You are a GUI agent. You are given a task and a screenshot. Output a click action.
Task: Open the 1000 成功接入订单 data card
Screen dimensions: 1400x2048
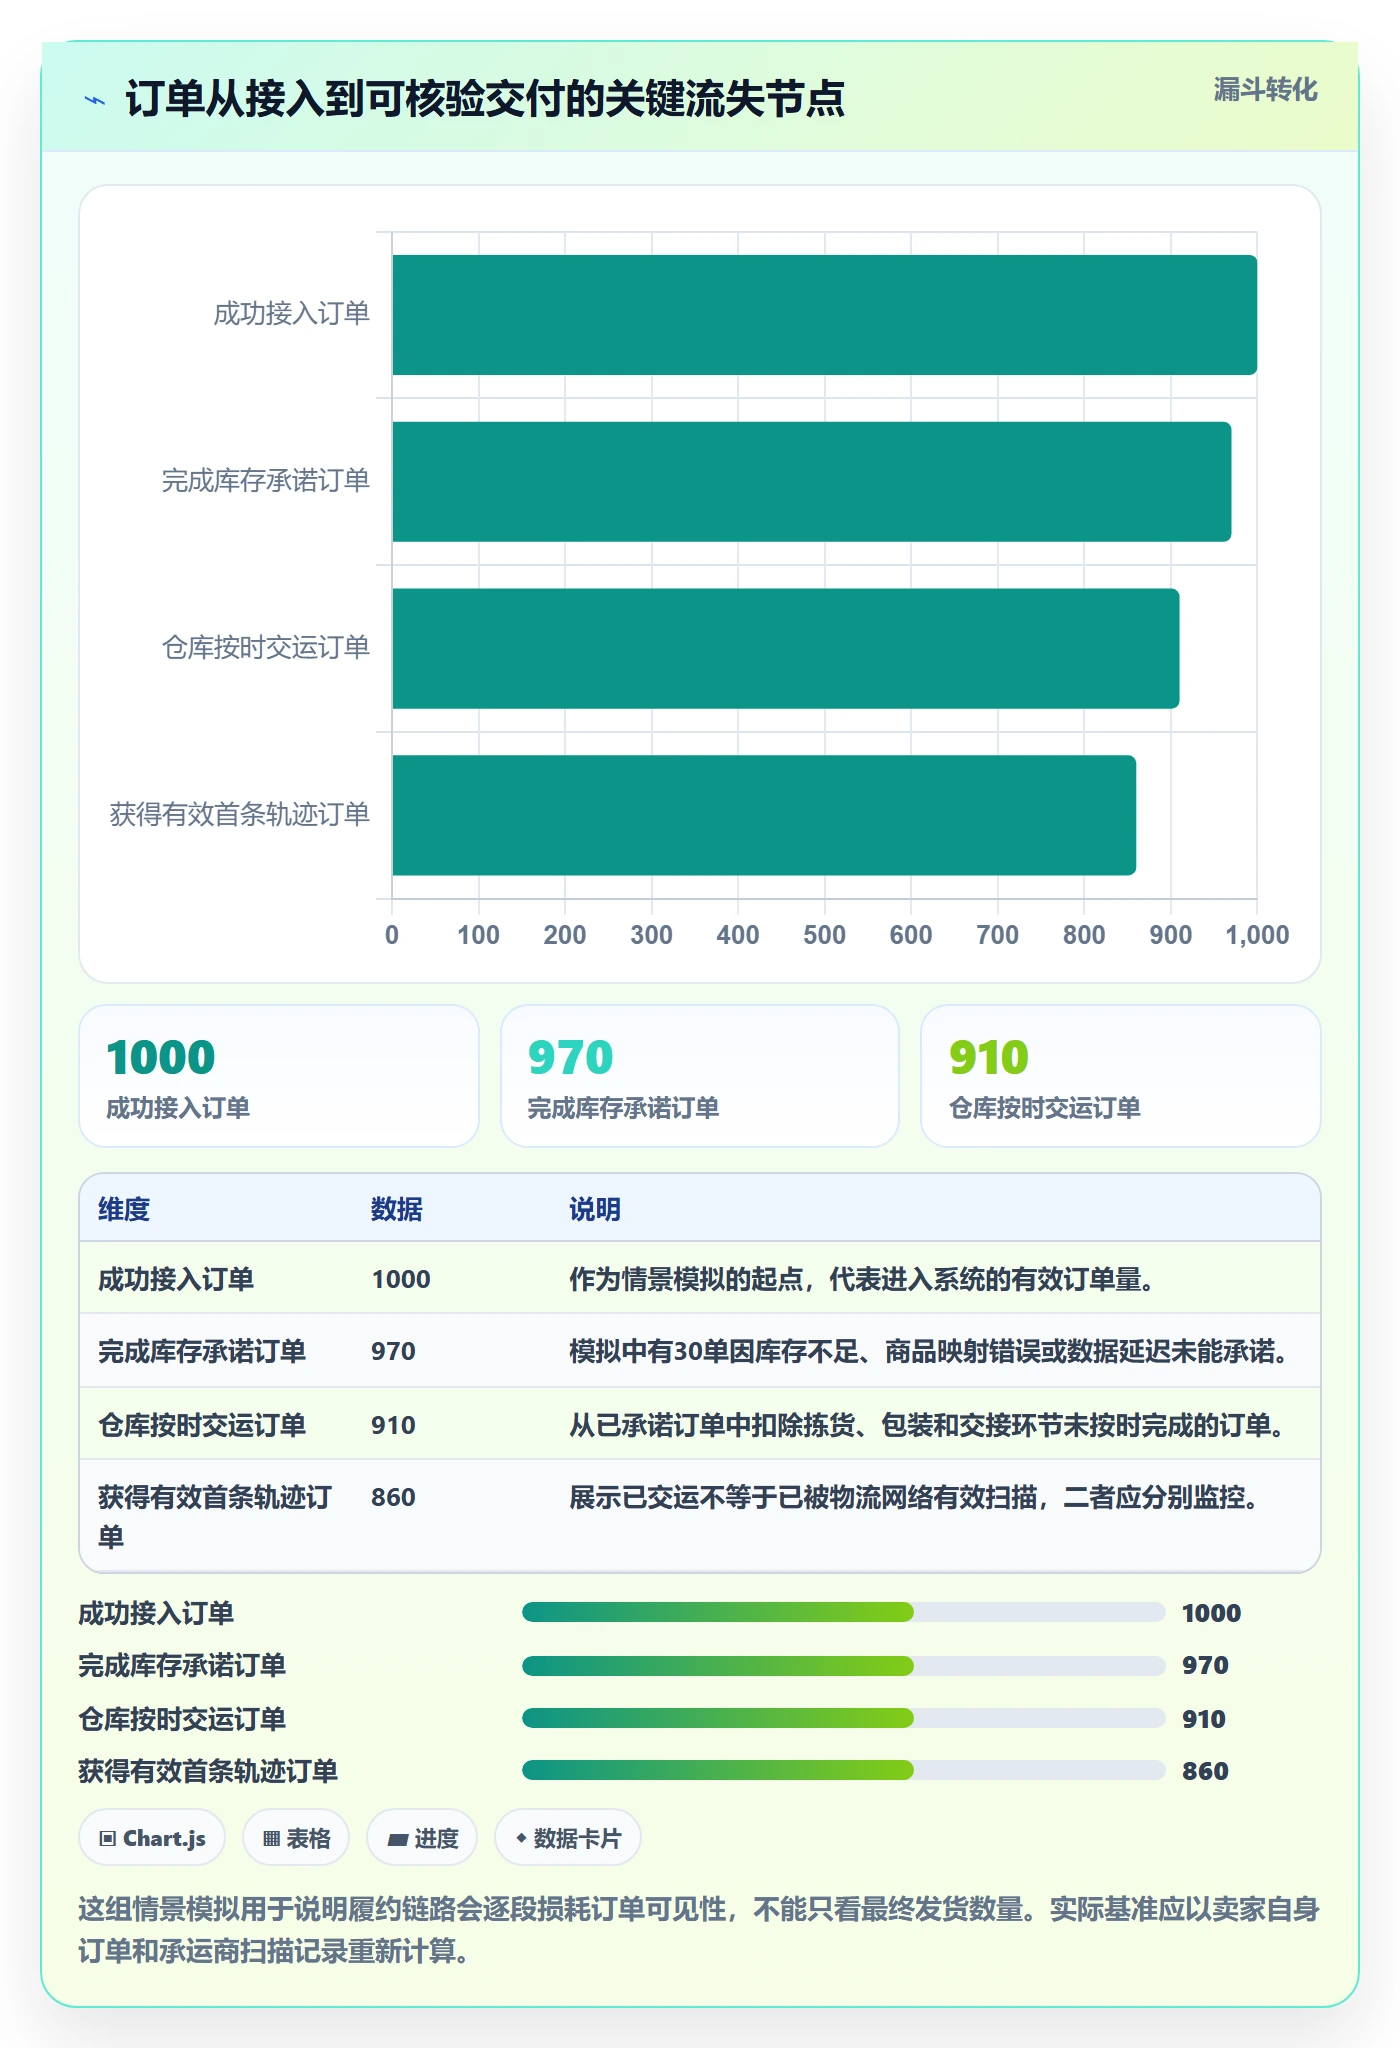279,1076
